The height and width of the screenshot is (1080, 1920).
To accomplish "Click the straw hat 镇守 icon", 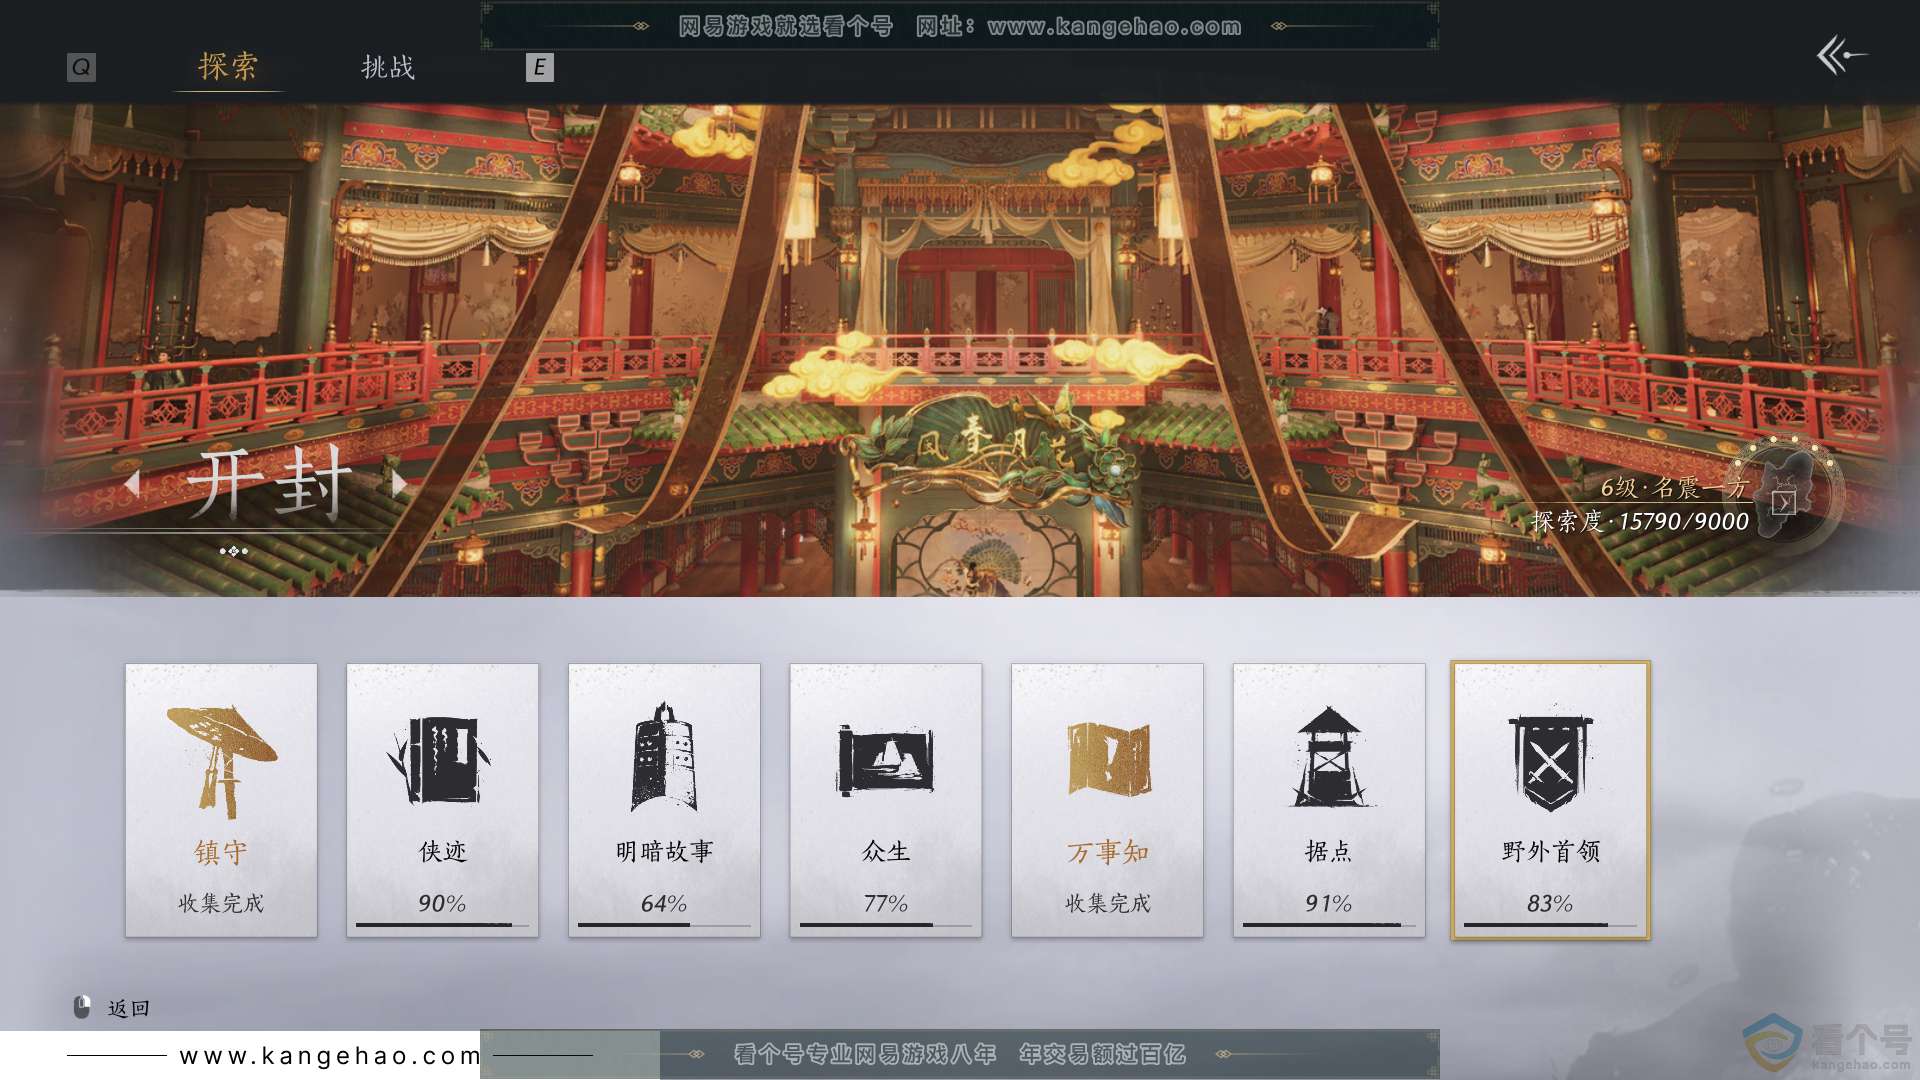I will click(221, 762).
